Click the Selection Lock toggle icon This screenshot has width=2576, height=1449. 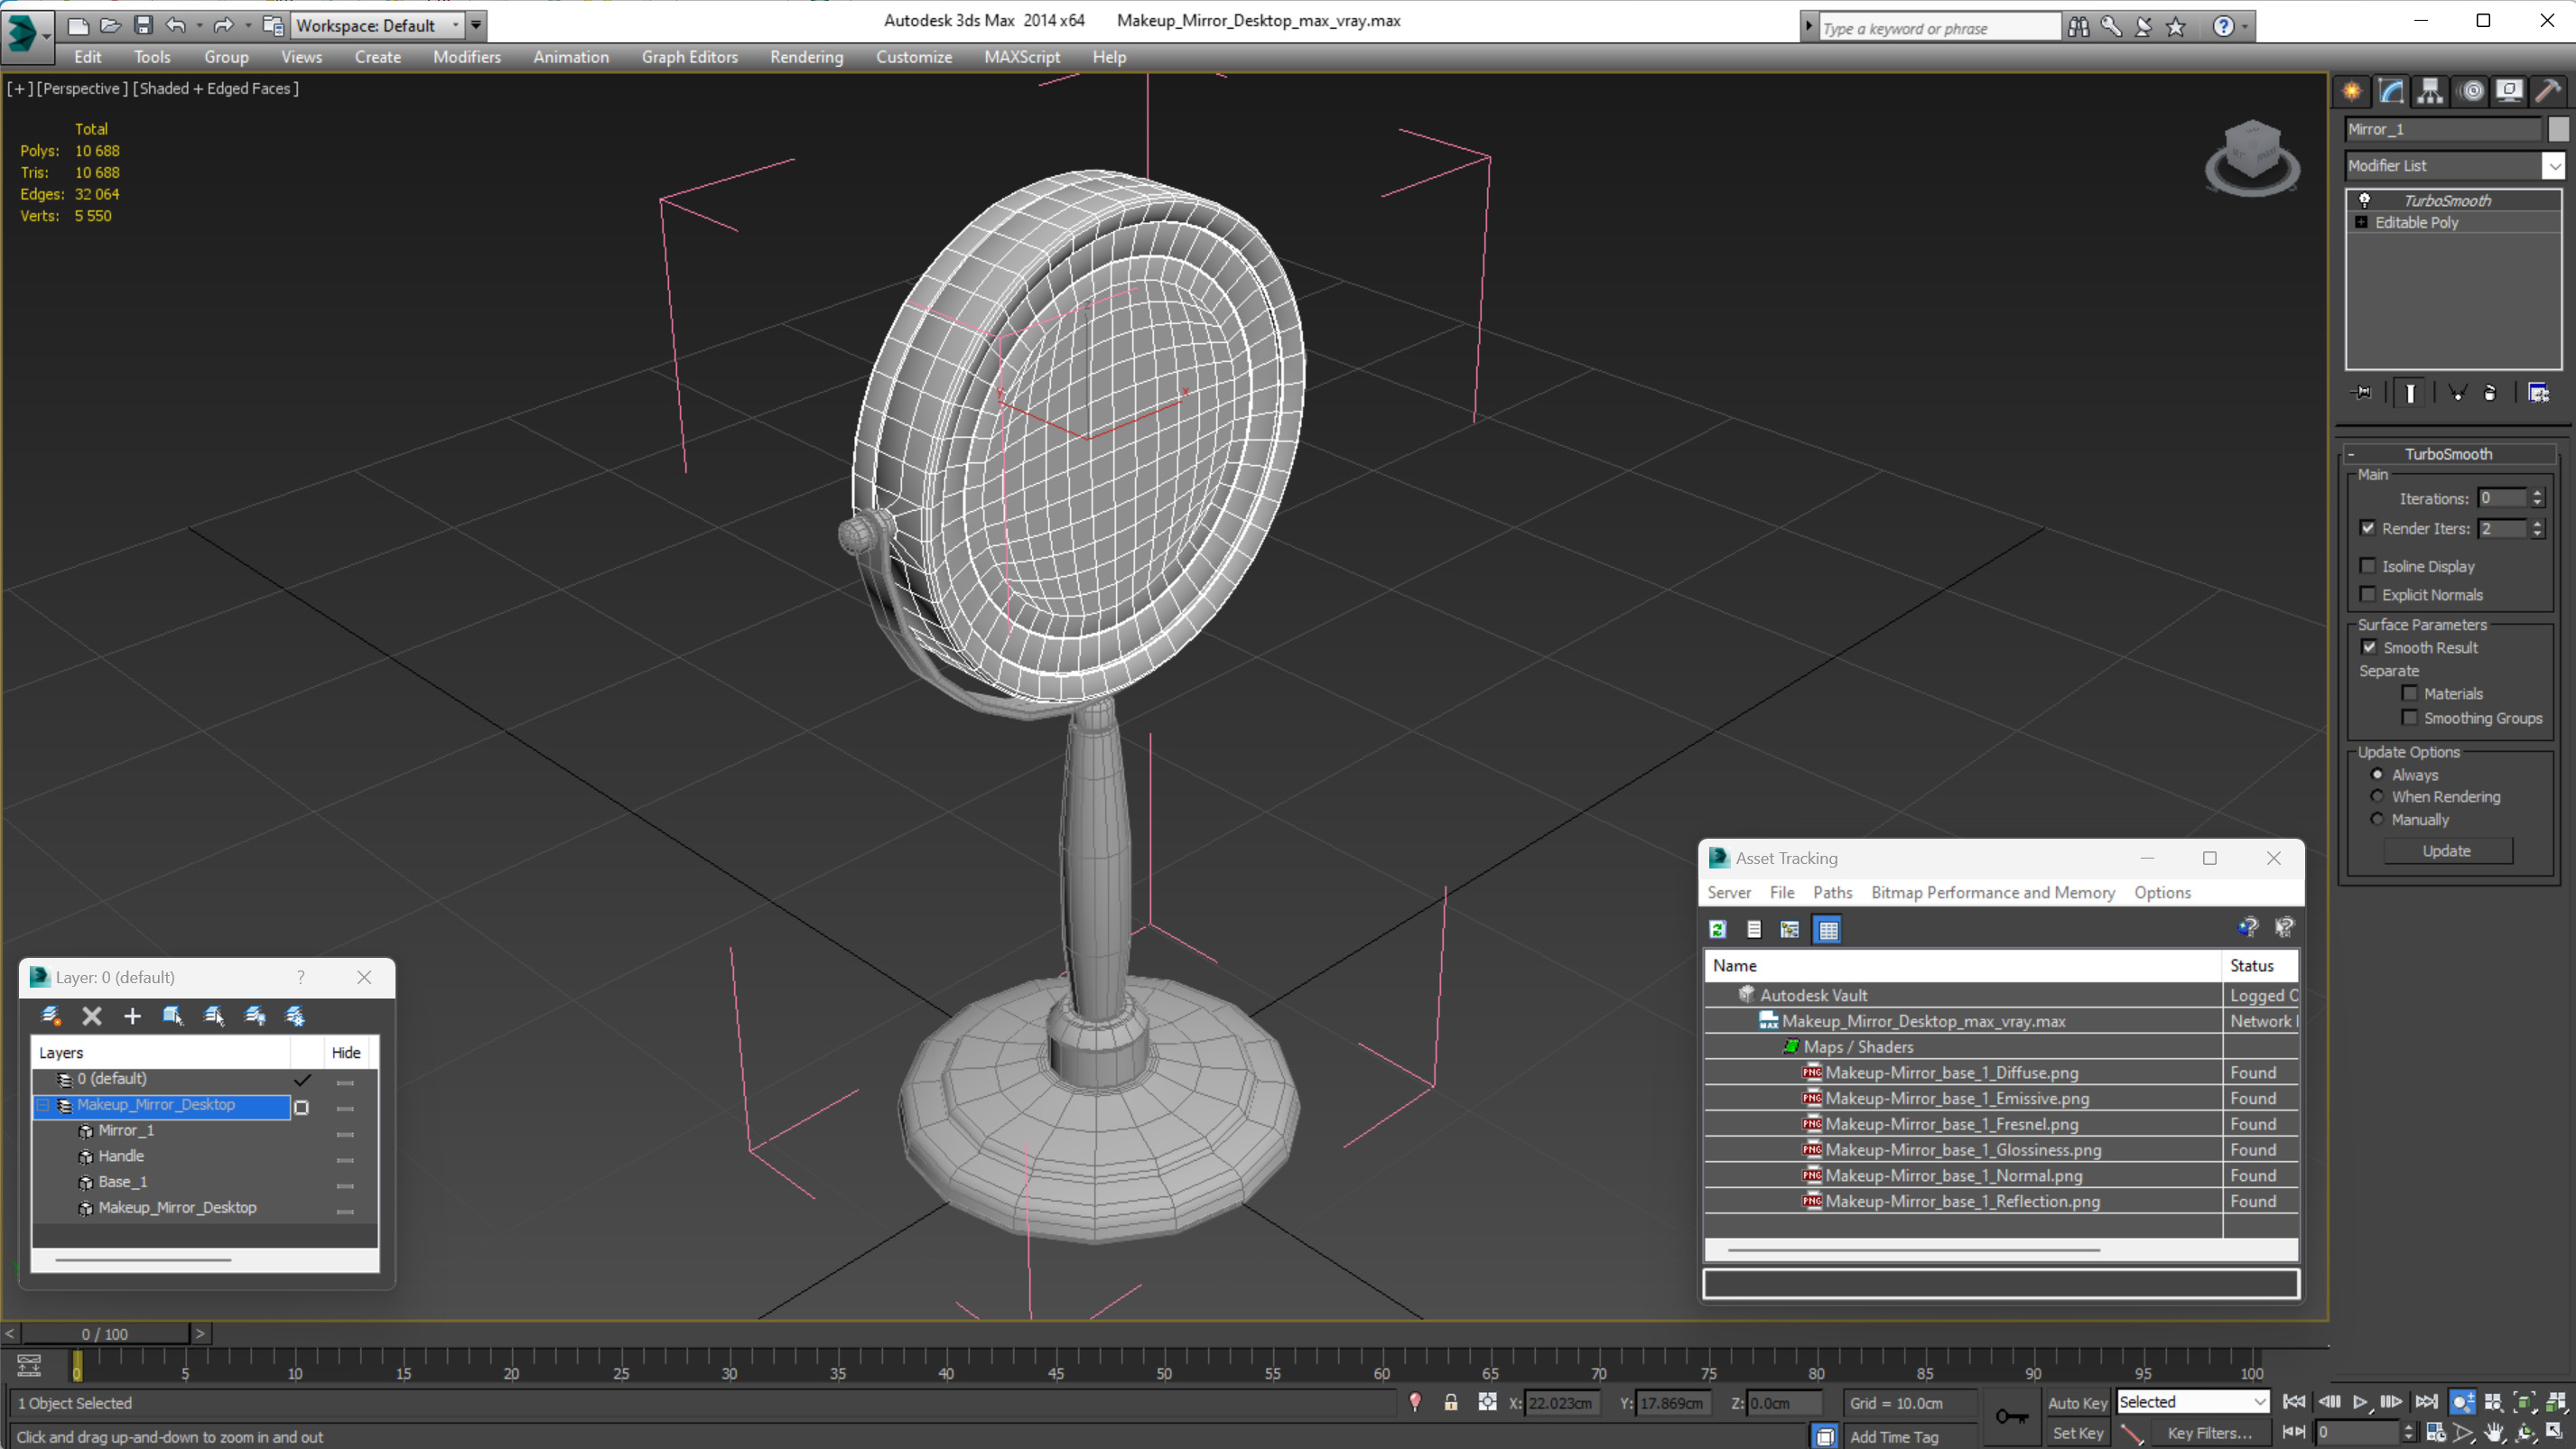click(x=1451, y=1403)
